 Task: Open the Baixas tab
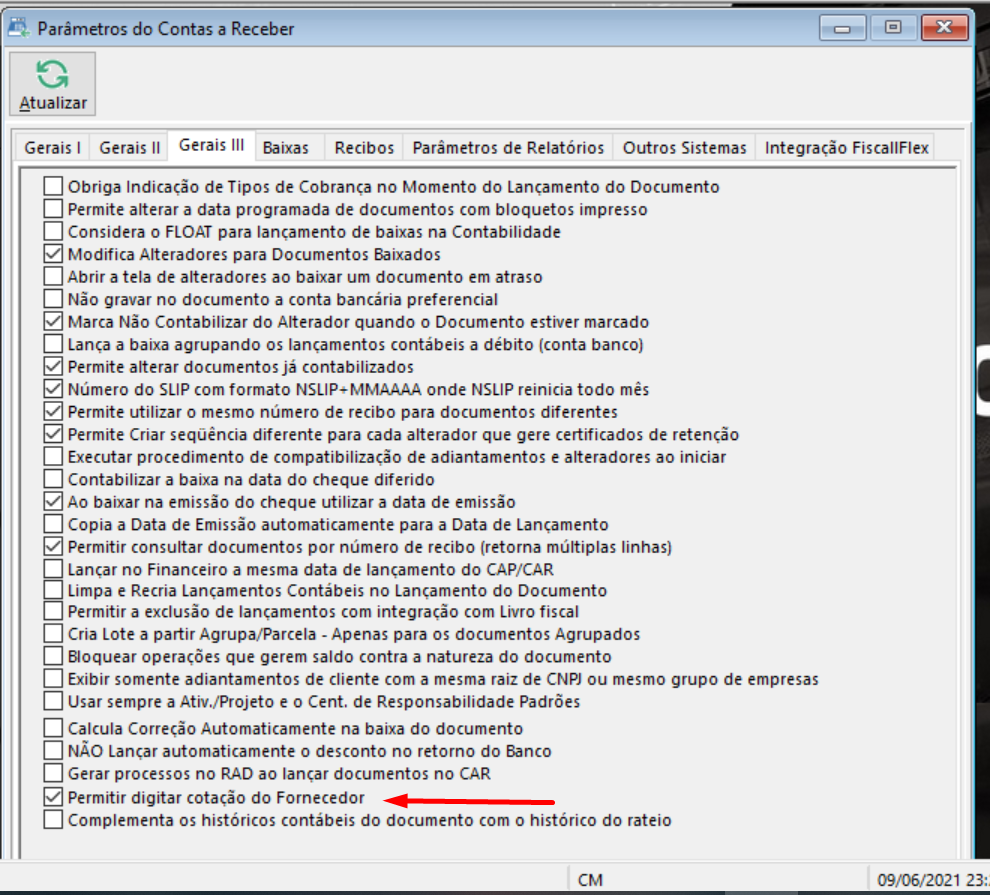[286, 148]
